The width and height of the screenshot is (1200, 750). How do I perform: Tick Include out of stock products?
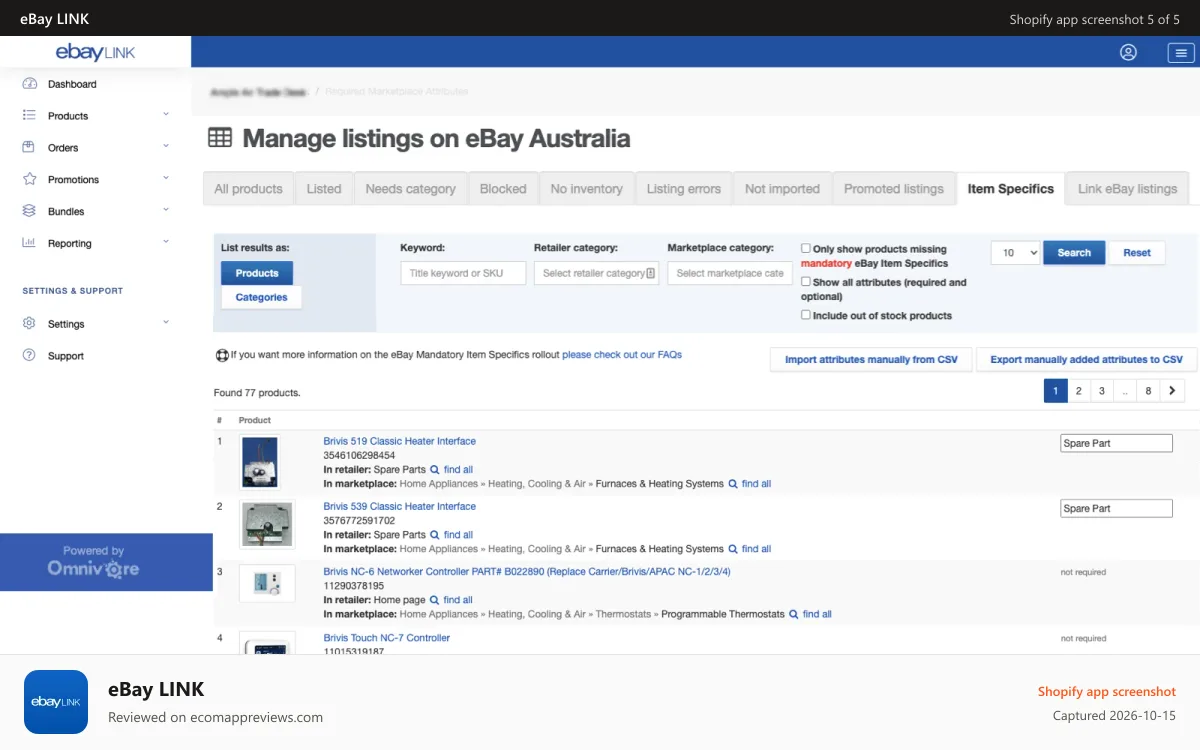pyautogui.click(x=806, y=315)
